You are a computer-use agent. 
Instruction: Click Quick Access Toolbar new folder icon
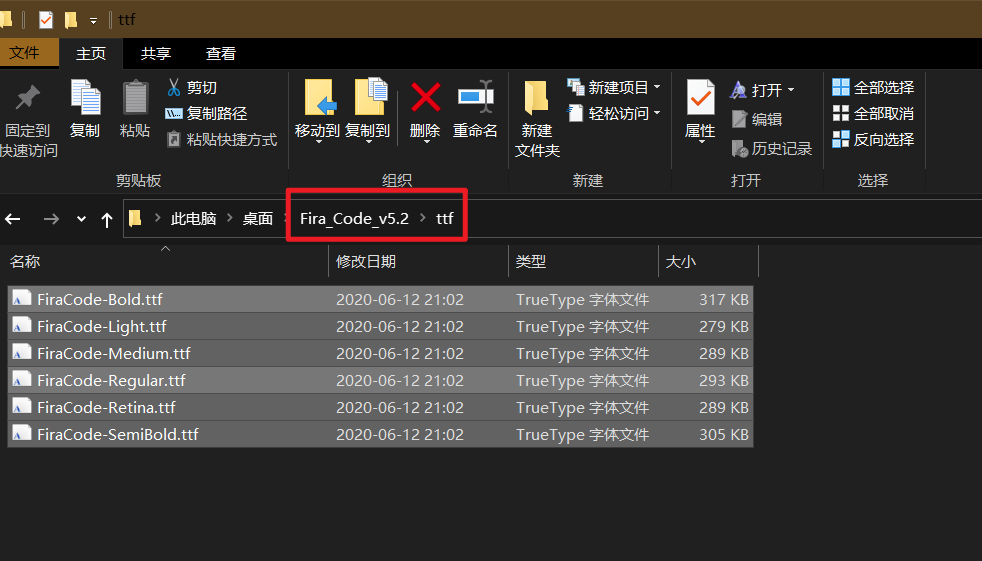click(71, 20)
